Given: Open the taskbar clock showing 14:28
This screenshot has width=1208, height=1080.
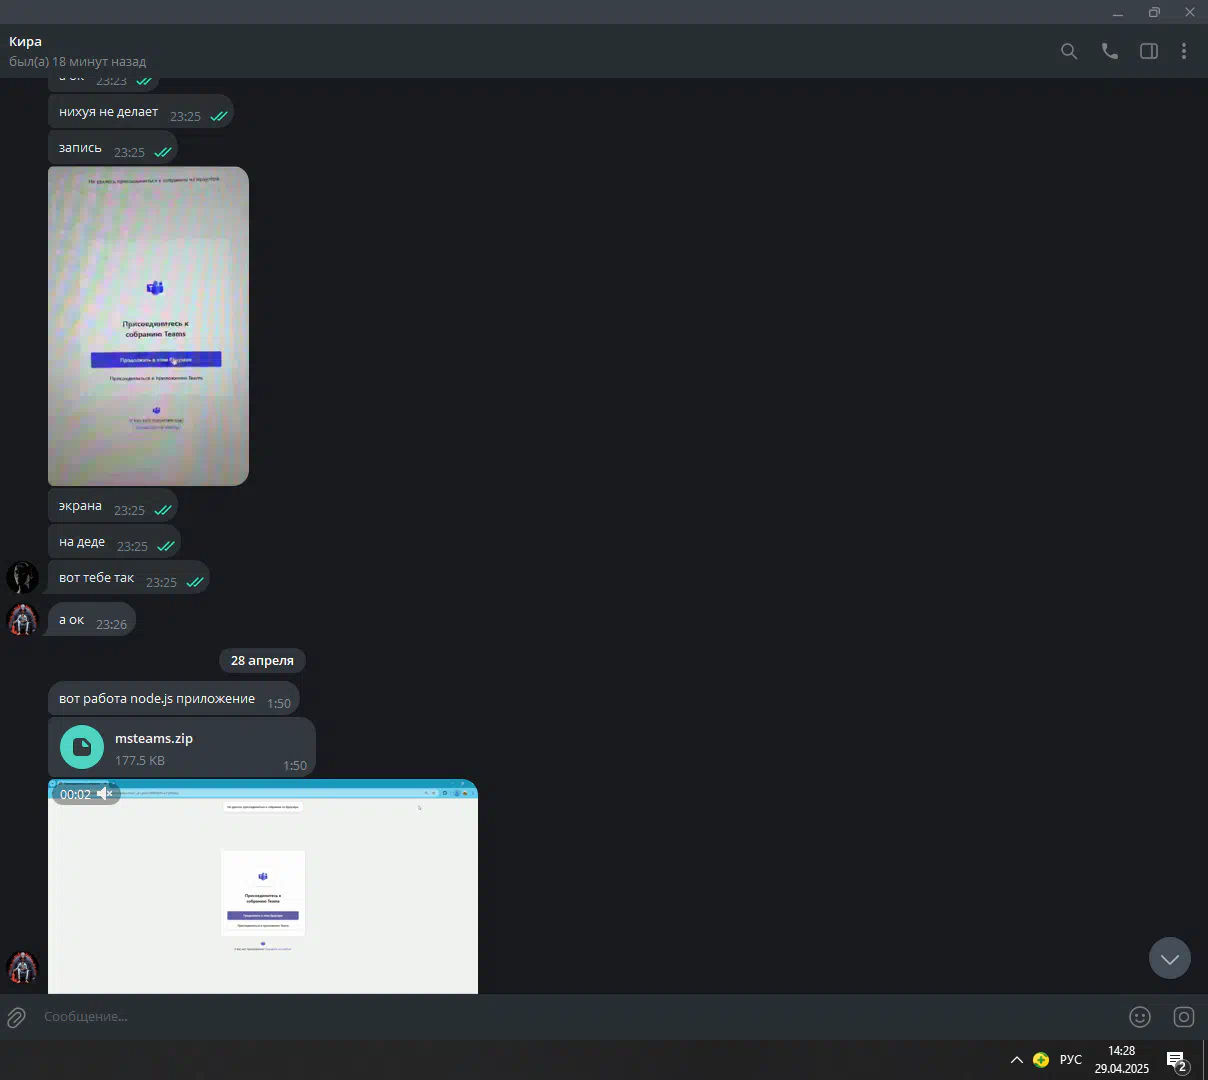Looking at the screenshot, I should 1122,1060.
